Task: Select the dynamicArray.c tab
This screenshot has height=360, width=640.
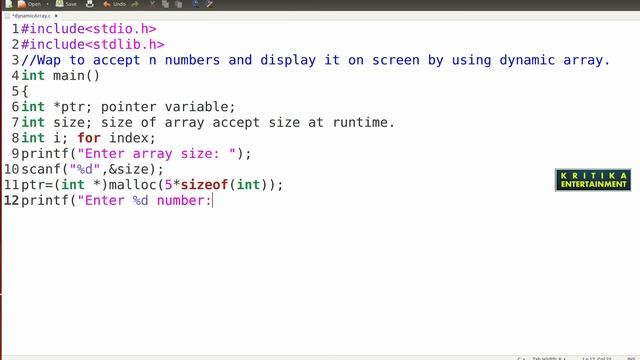Action: [x=31, y=16]
